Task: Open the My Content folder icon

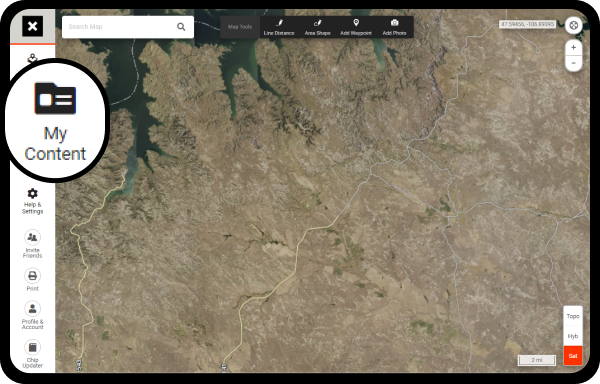Action: (x=55, y=98)
